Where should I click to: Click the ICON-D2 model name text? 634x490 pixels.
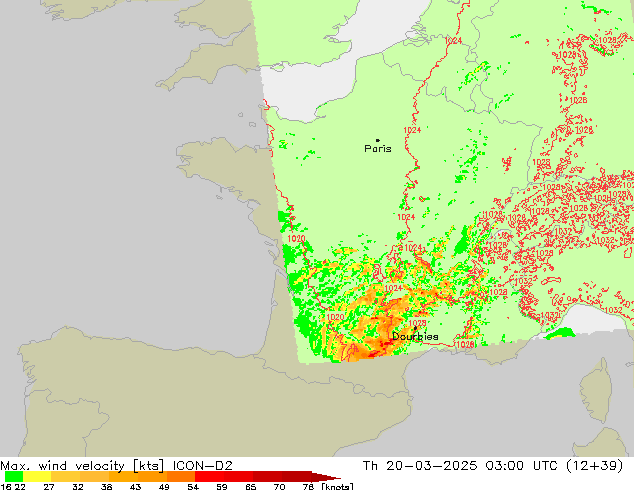203,466
